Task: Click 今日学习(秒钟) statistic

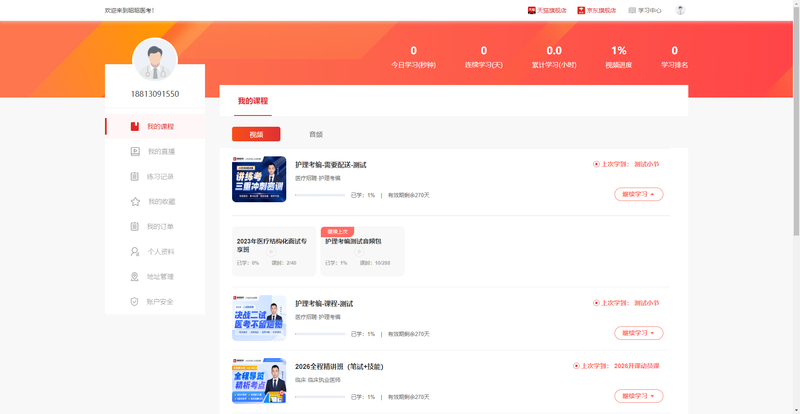Action: pos(413,57)
